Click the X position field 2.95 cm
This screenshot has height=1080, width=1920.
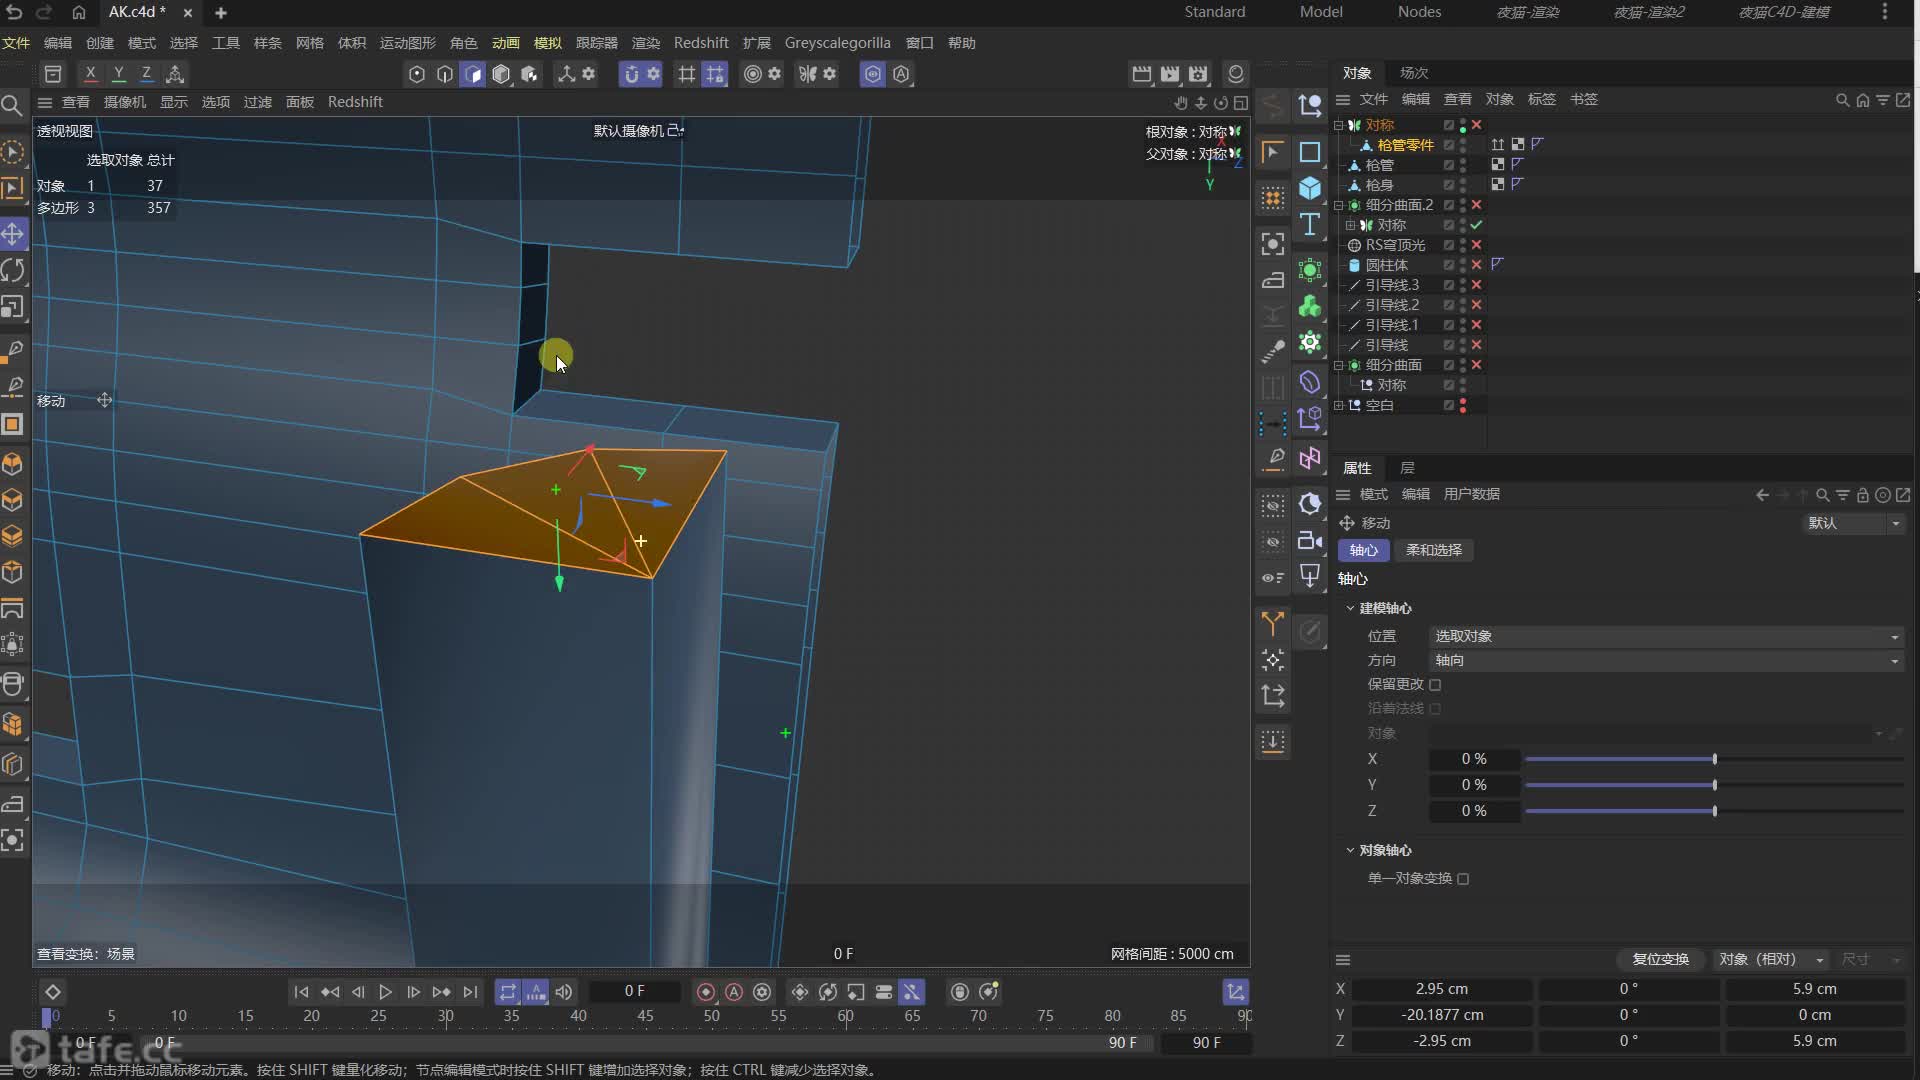tap(1441, 989)
